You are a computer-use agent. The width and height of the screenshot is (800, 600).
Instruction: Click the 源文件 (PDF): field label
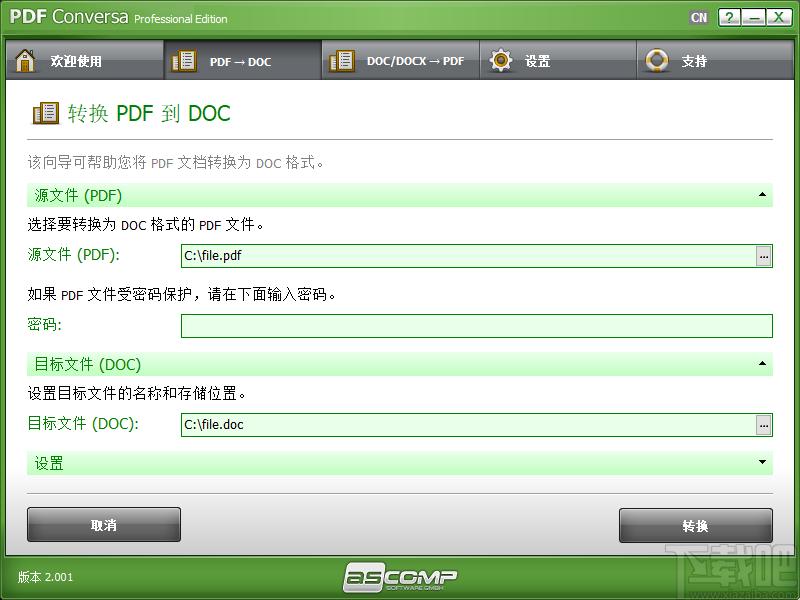coord(73,254)
